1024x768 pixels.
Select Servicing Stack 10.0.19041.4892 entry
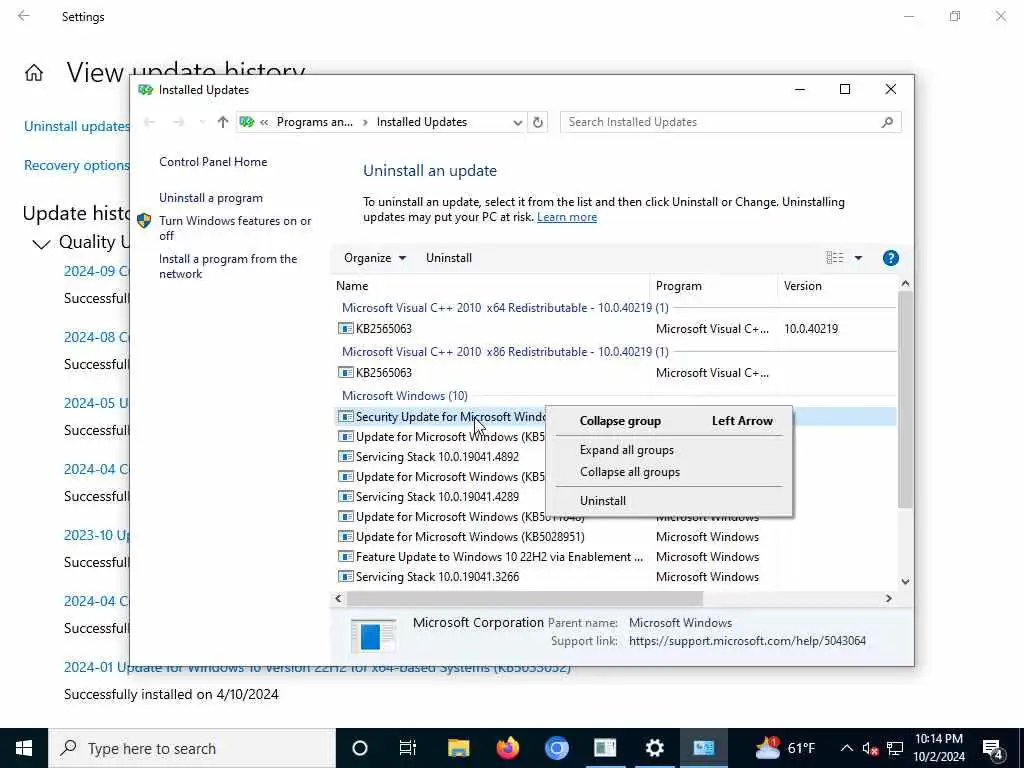[x=437, y=456]
